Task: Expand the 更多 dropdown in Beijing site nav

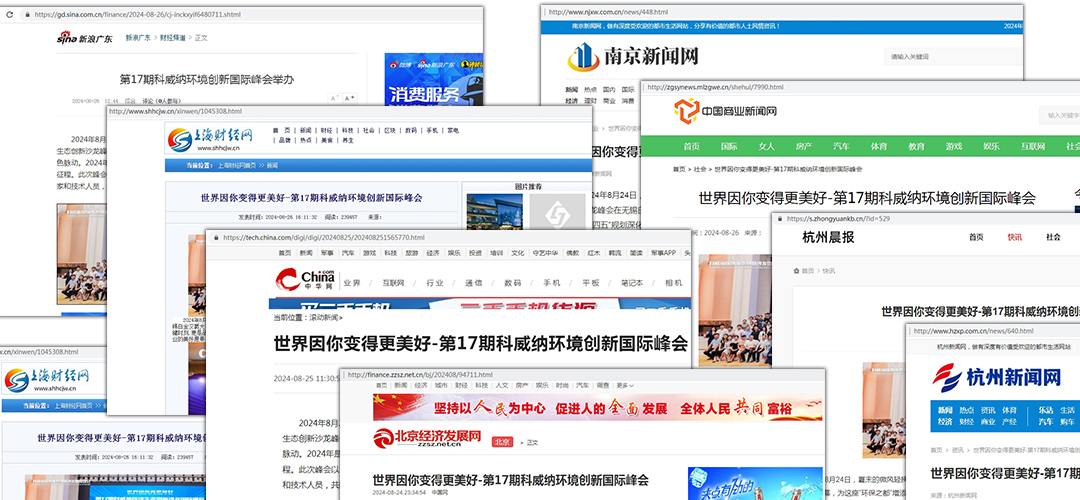Action: click(624, 385)
